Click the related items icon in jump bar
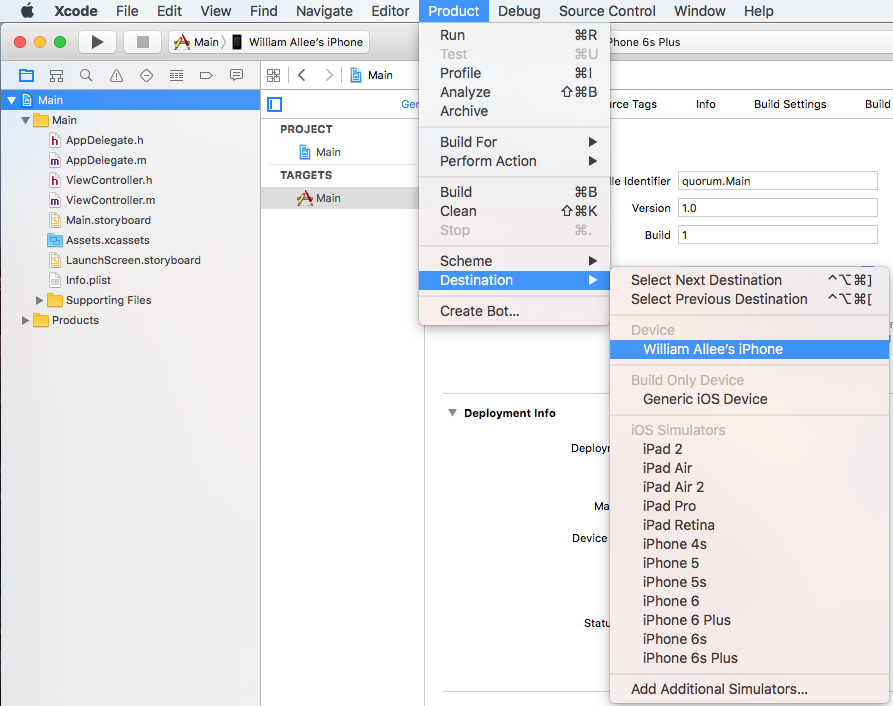The width and height of the screenshot is (893, 706). pyautogui.click(x=273, y=75)
